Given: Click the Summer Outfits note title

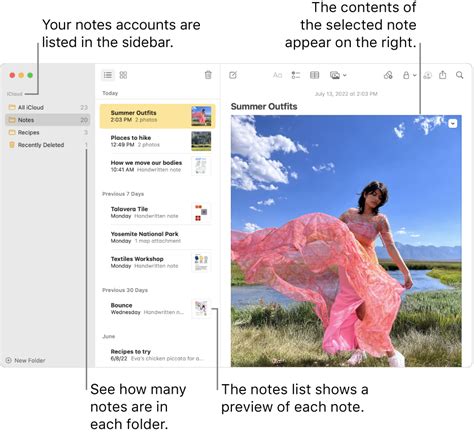Looking at the screenshot, I should [264, 106].
